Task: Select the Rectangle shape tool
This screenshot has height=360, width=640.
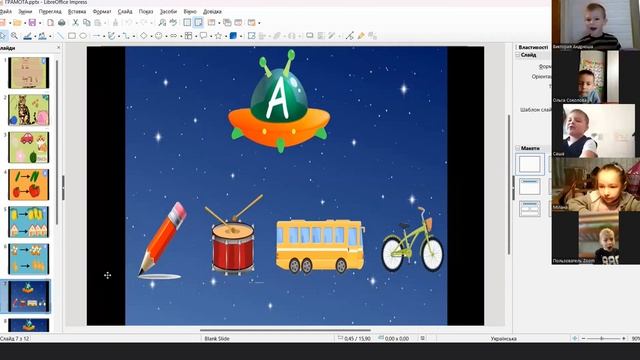Action: point(72,36)
